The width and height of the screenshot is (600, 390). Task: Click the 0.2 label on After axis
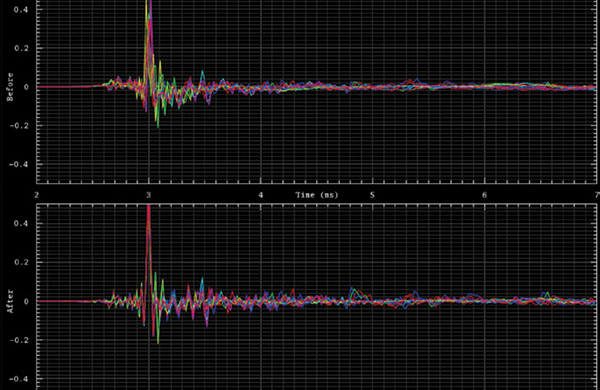tap(21, 262)
